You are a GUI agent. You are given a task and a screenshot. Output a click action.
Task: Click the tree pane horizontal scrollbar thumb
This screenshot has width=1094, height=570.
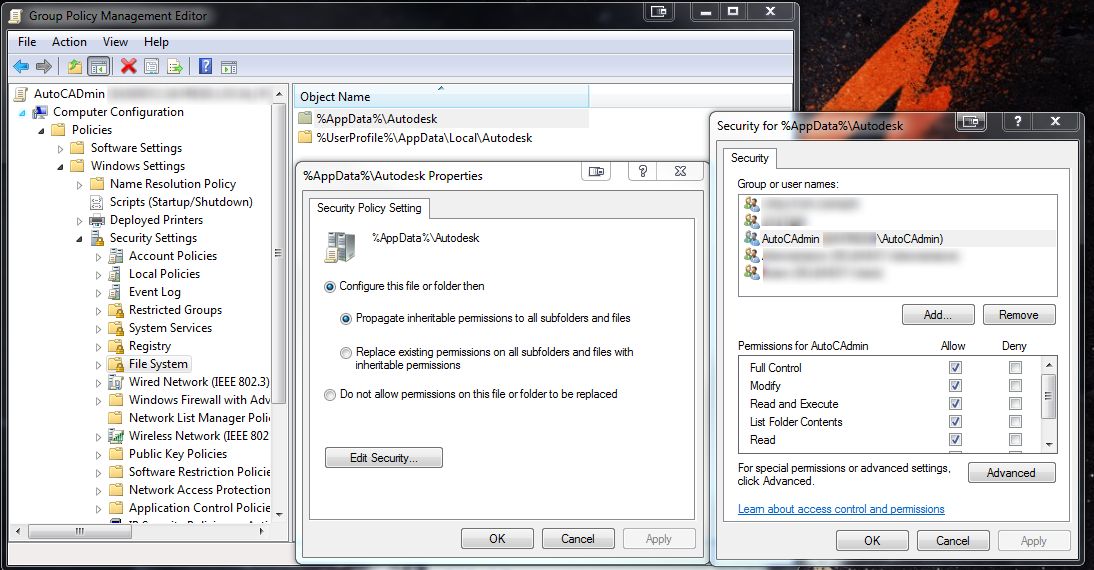tap(80, 532)
